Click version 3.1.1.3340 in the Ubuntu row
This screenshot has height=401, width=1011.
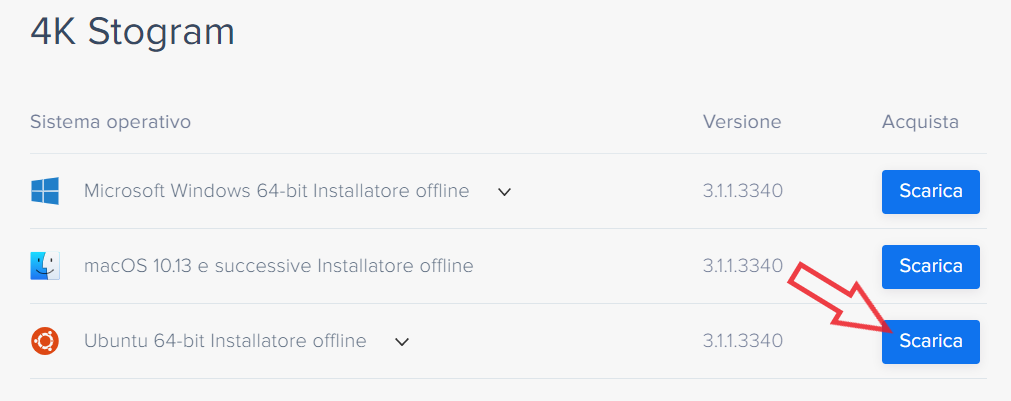pyautogui.click(x=742, y=341)
